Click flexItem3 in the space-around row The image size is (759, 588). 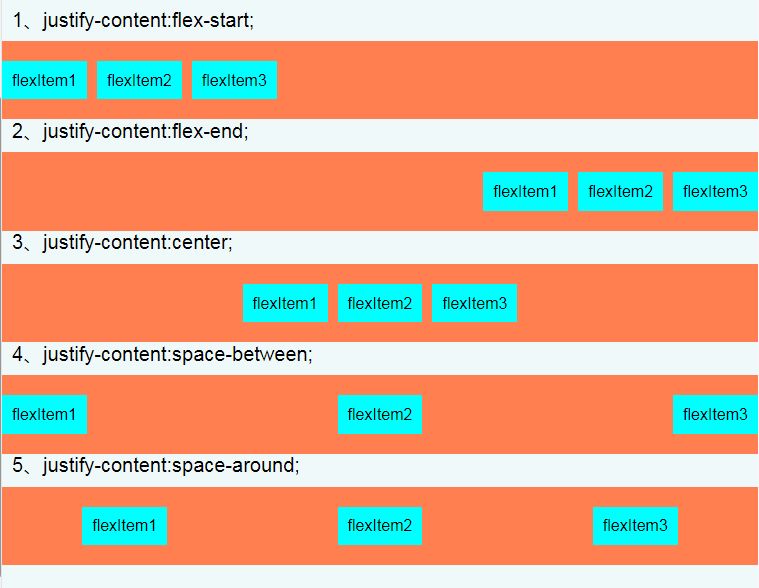pyautogui.click(x=635, y=525)
